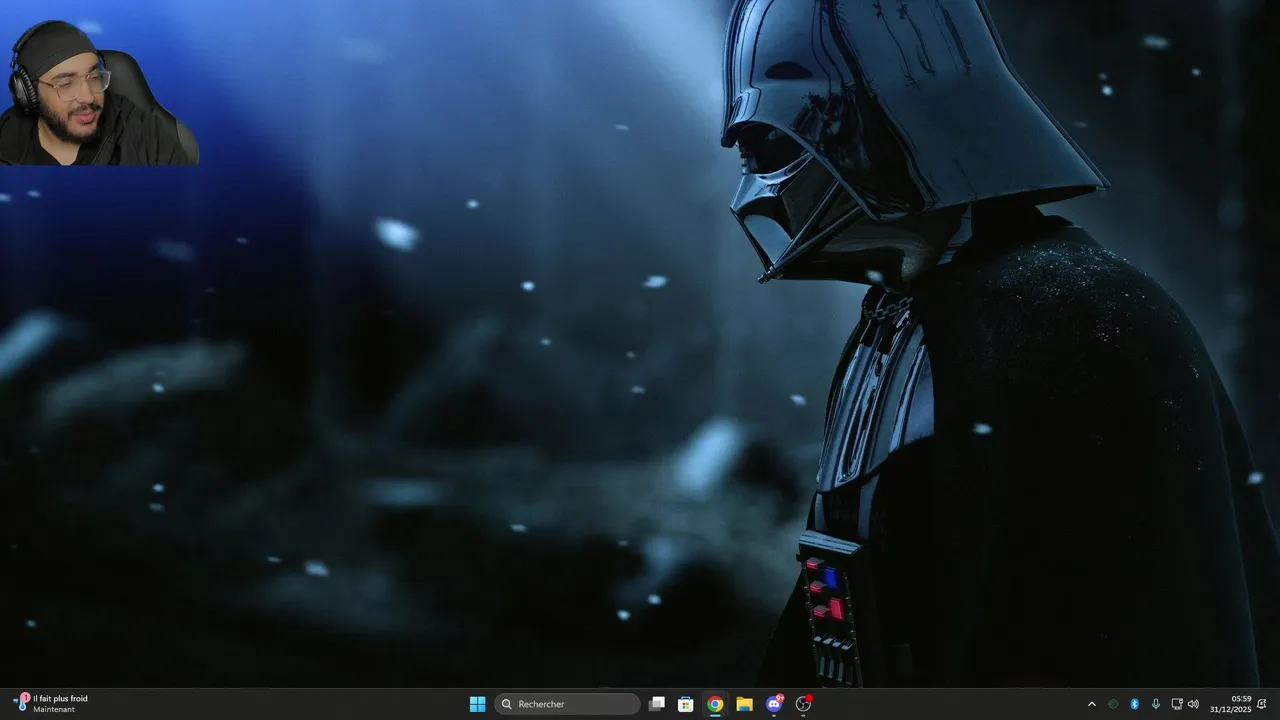The height and width of the screenshot is (720, 1280).
Task: Click the webcam overlay thumbnail
Action: point(99,92)
